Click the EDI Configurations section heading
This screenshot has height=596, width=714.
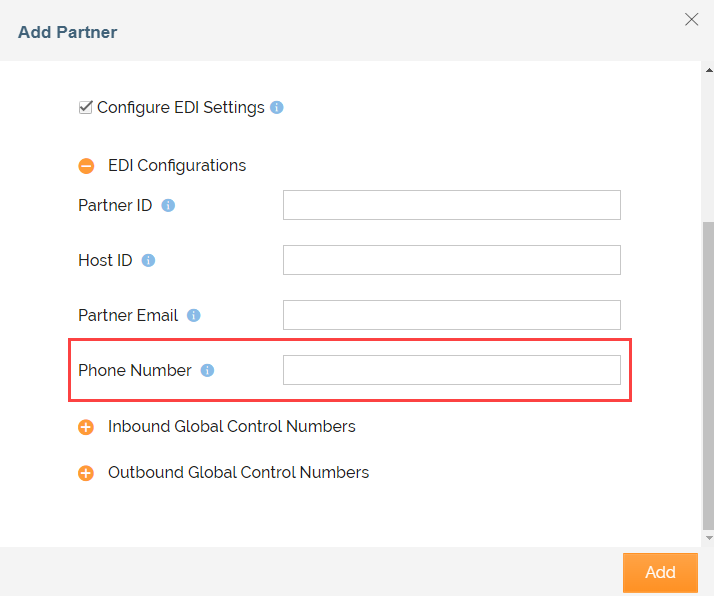coord(176,165)
